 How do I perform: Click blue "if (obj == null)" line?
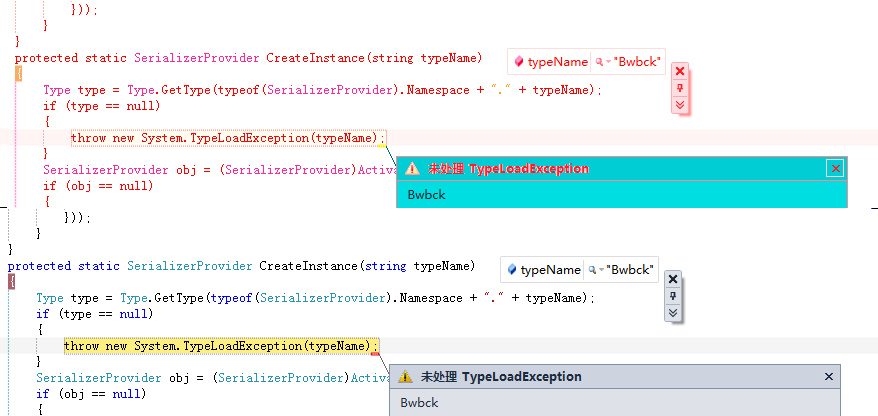pyautogui.click(x=91, y=394)
